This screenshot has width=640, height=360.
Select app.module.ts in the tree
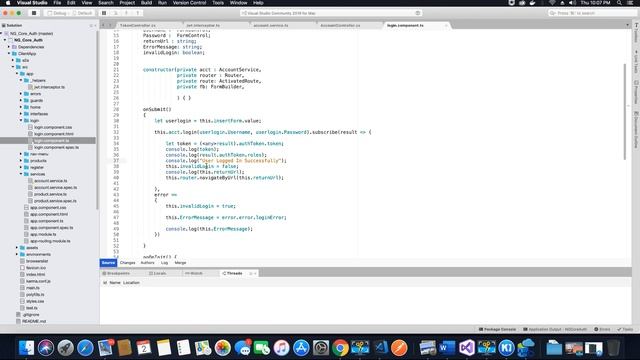click(x=43, y=234)
